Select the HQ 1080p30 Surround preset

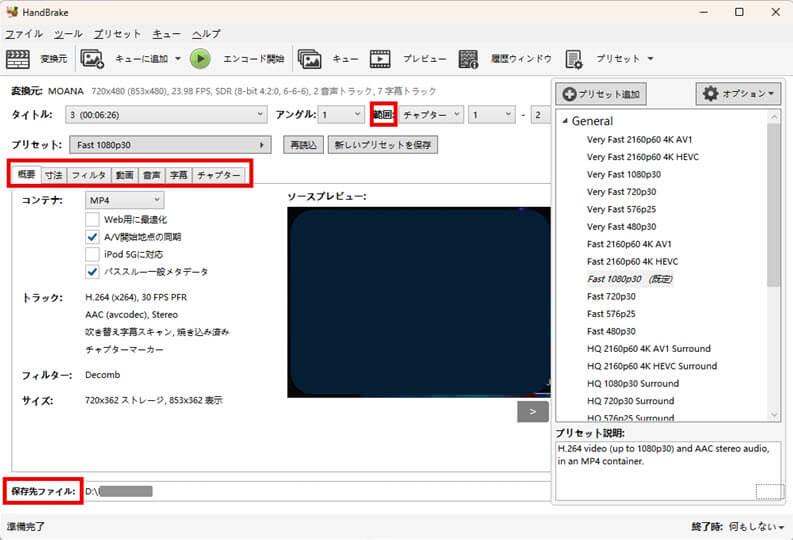(x=632, y=384)
